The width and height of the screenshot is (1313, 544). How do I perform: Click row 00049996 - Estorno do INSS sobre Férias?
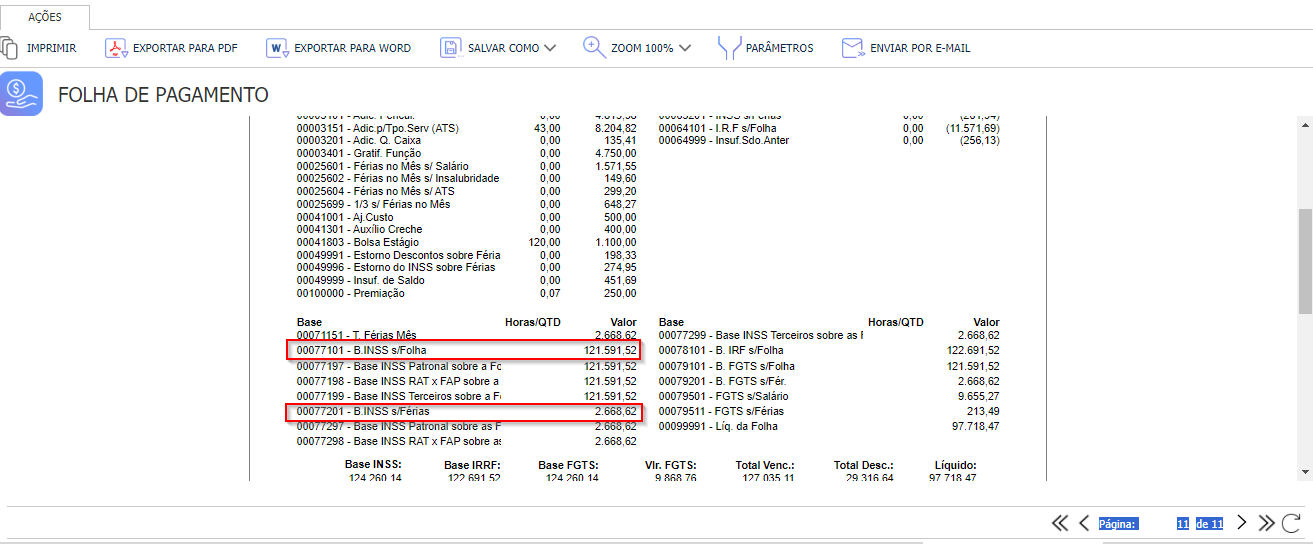[x=466, y=267]
